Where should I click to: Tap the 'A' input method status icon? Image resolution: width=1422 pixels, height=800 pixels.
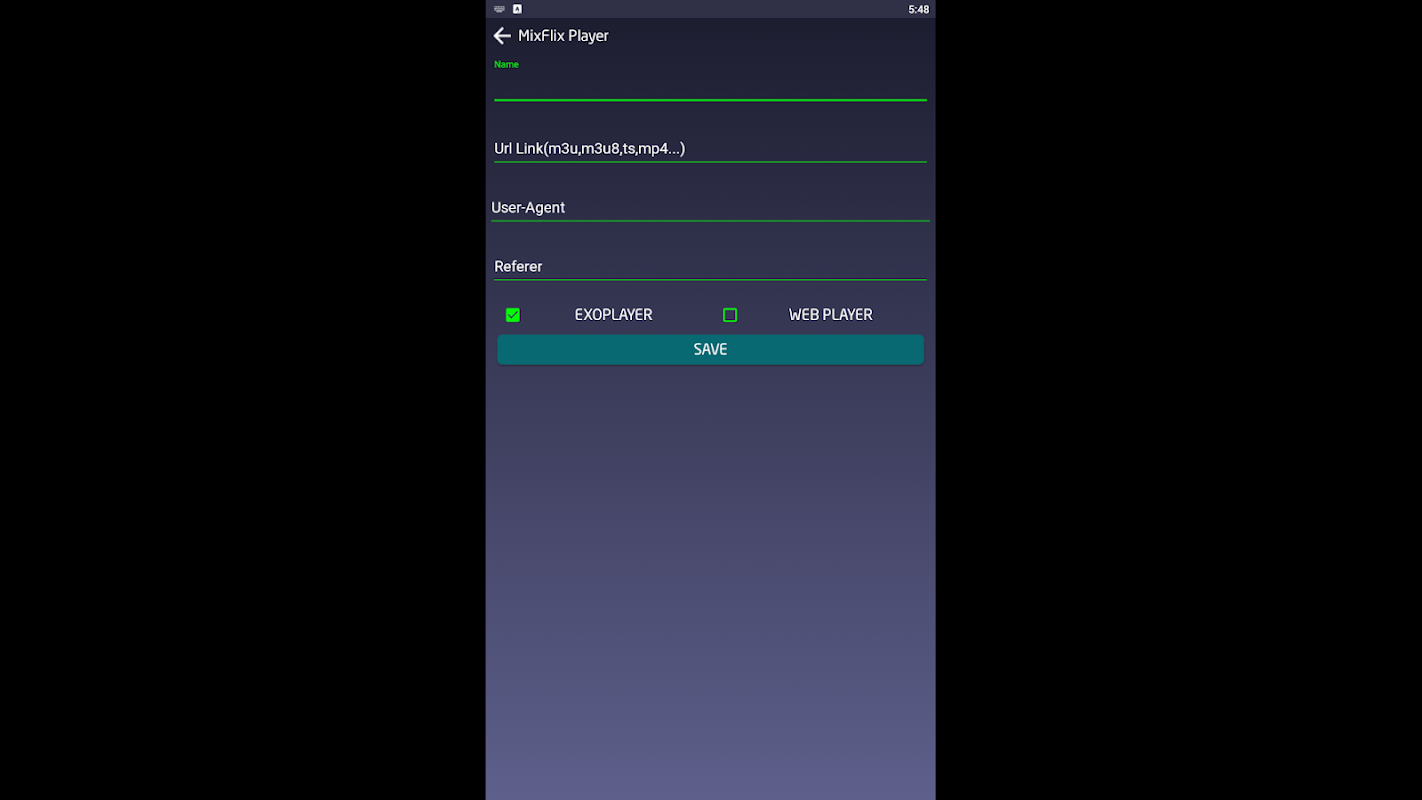click(x=517, y=9)
